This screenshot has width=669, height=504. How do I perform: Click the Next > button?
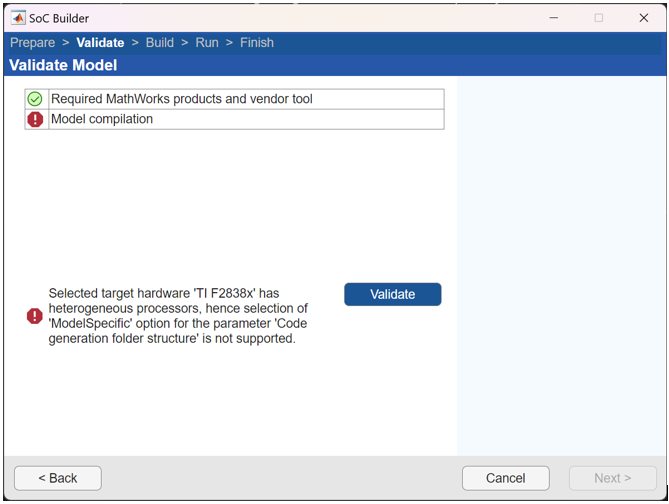pyautogui.click(x=612, y=478)
